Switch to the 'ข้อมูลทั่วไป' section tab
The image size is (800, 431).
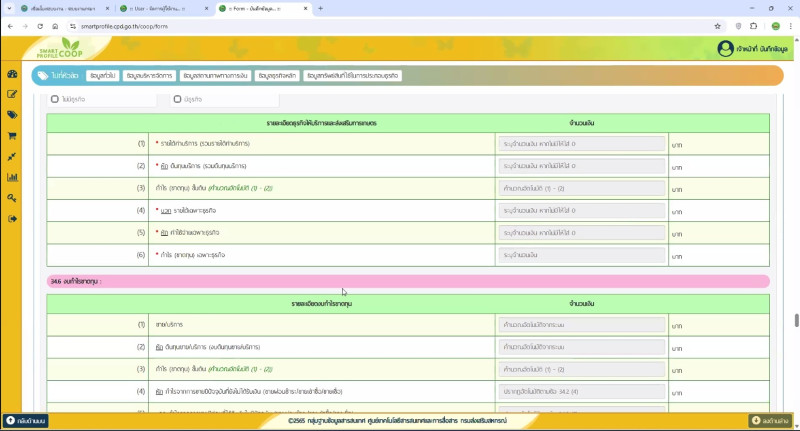(x=103, y=75)
